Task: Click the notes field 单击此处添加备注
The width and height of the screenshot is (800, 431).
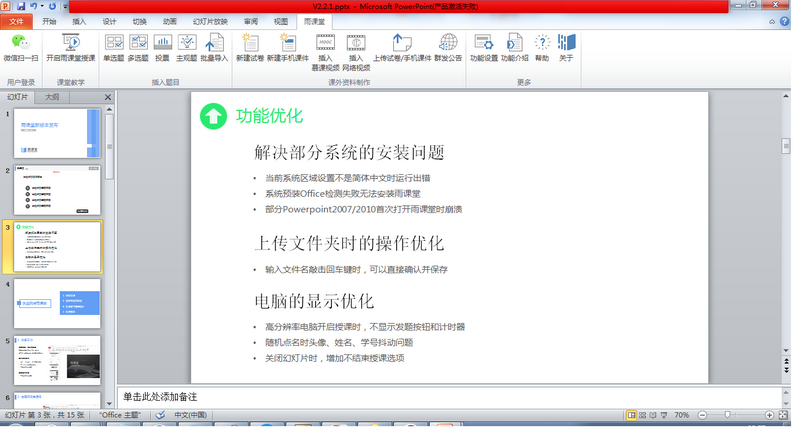Action: [450, 397]
